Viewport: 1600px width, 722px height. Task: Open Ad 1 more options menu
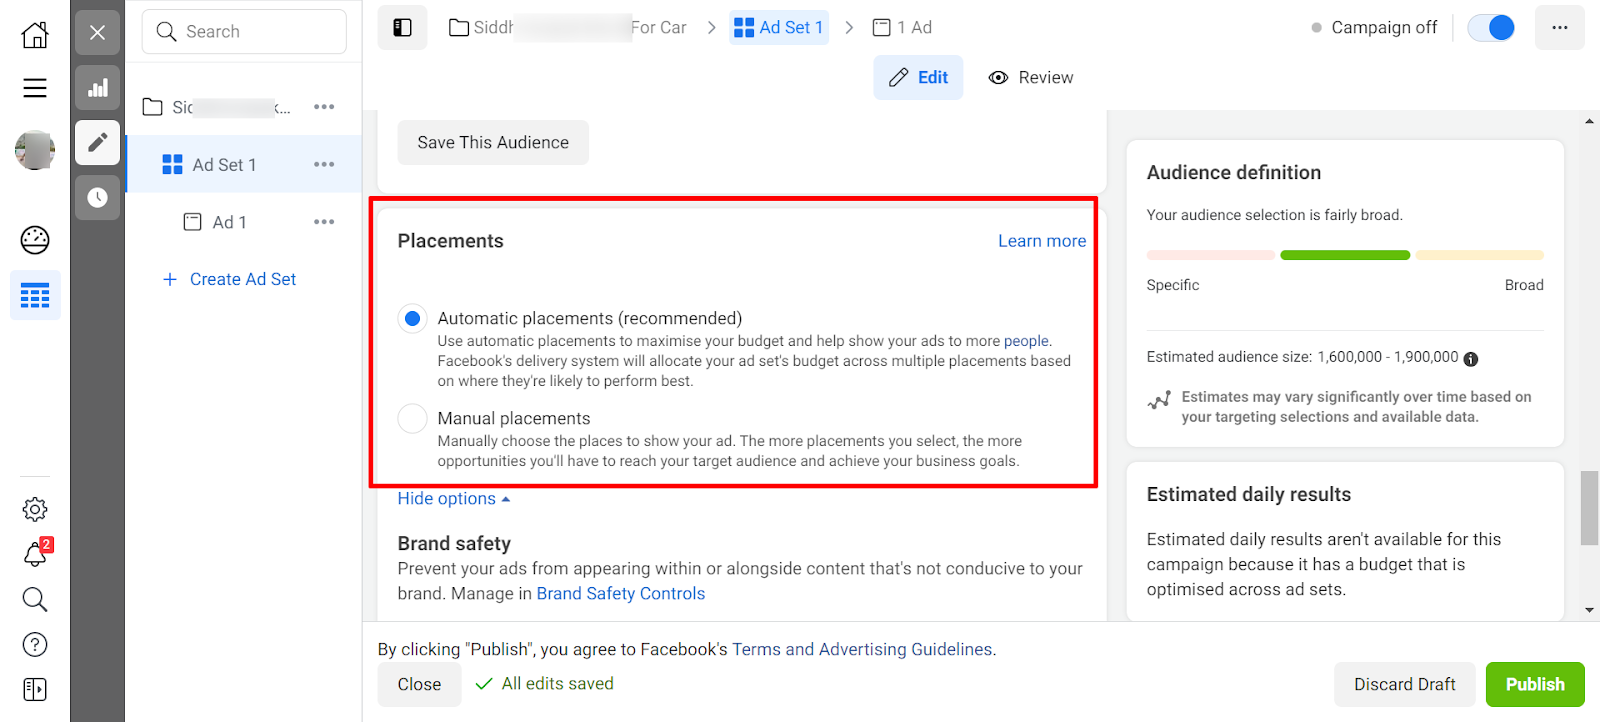(x=323, y=222)
